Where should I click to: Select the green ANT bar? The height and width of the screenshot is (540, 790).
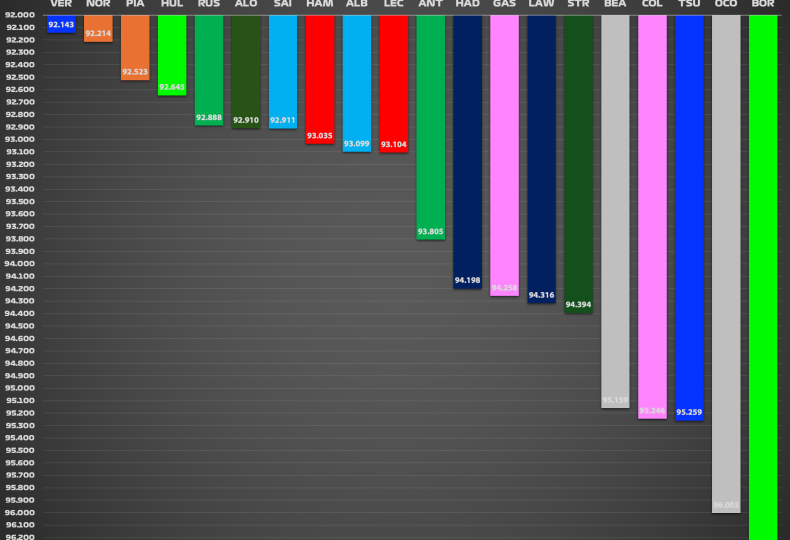[431, 120]
